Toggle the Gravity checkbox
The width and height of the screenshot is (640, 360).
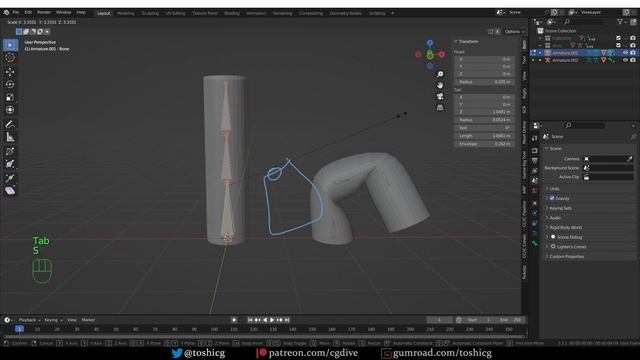(x=552, y=198)
